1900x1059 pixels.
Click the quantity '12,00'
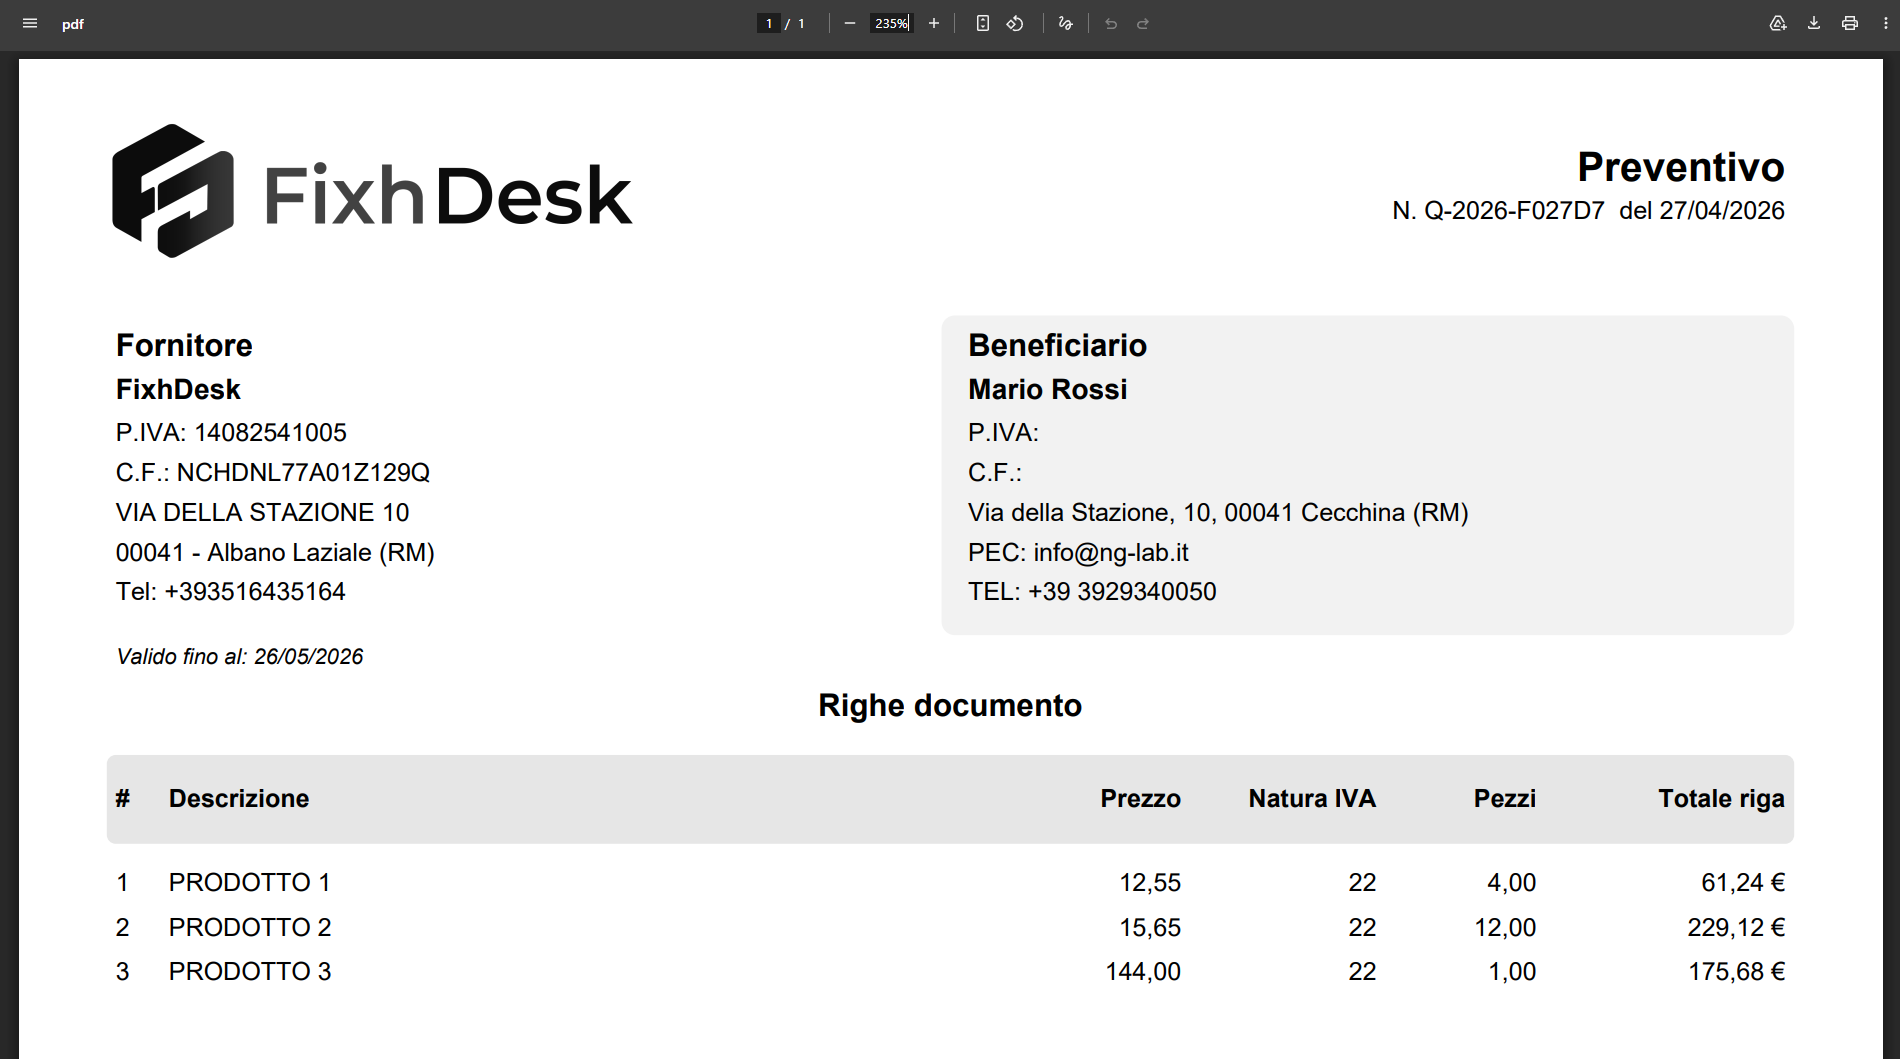1505,928
